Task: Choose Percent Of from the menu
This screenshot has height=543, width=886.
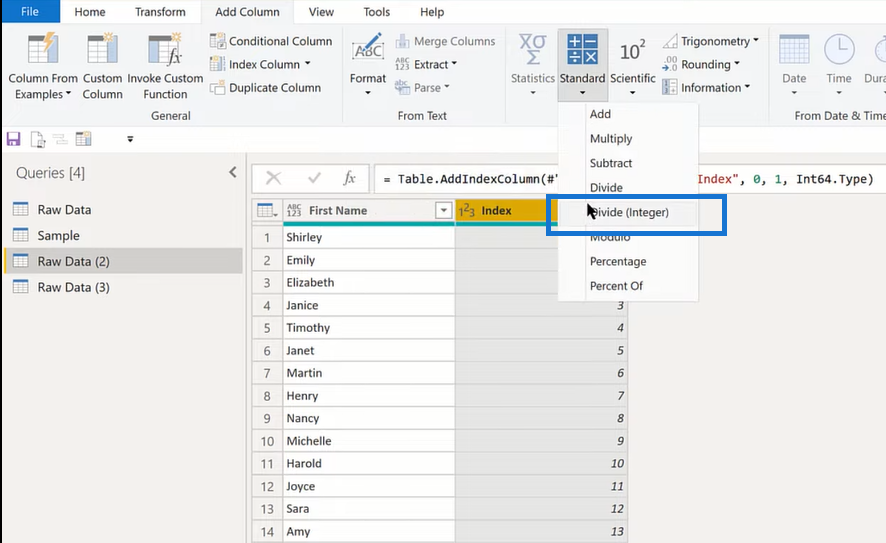Action: click(x=628, y=286)
